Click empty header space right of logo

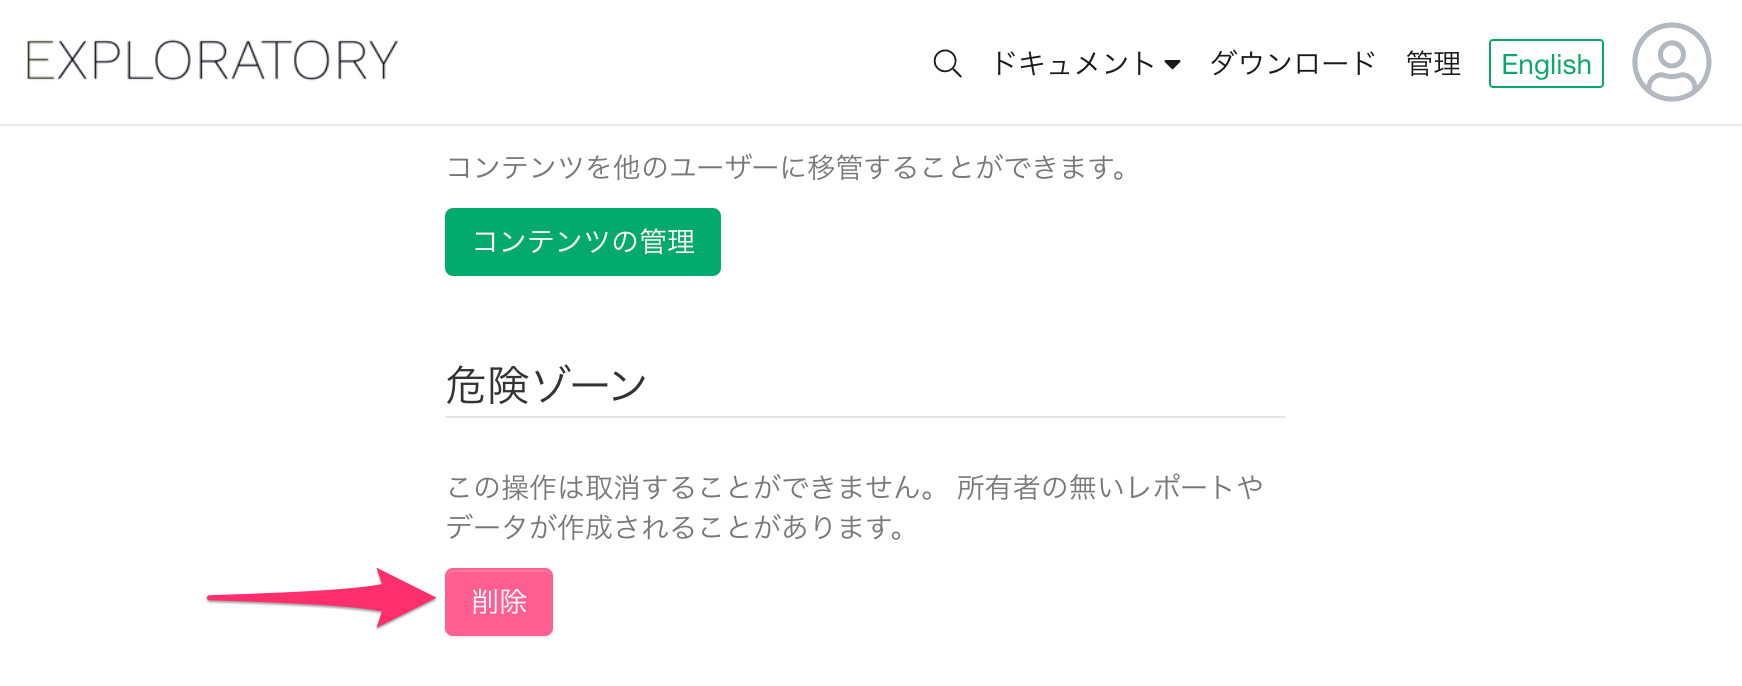pyautogui.click(x=660, y=62)
